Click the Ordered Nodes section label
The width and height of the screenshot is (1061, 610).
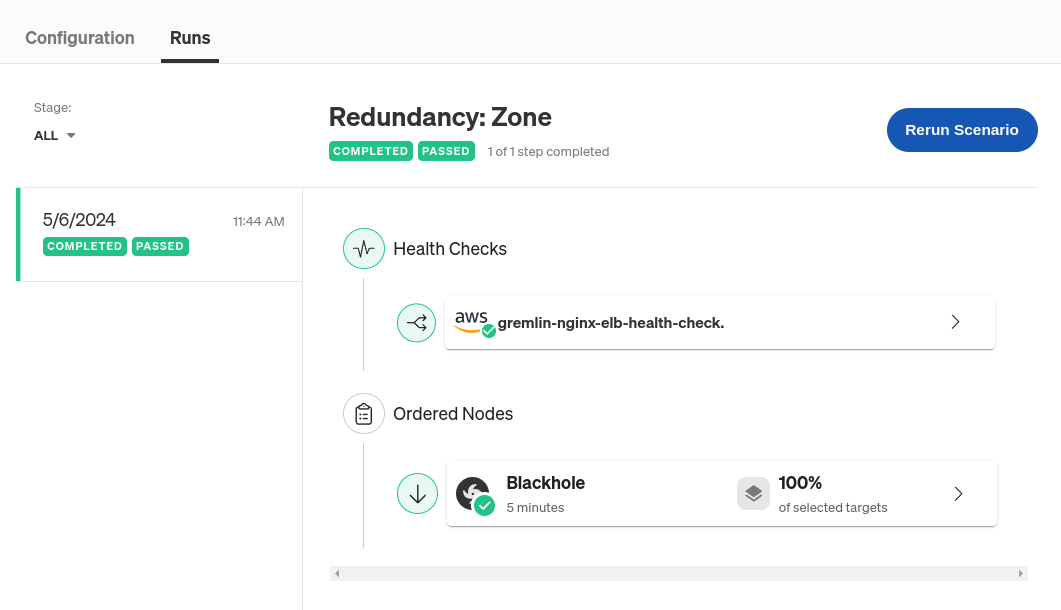[453, 414]
